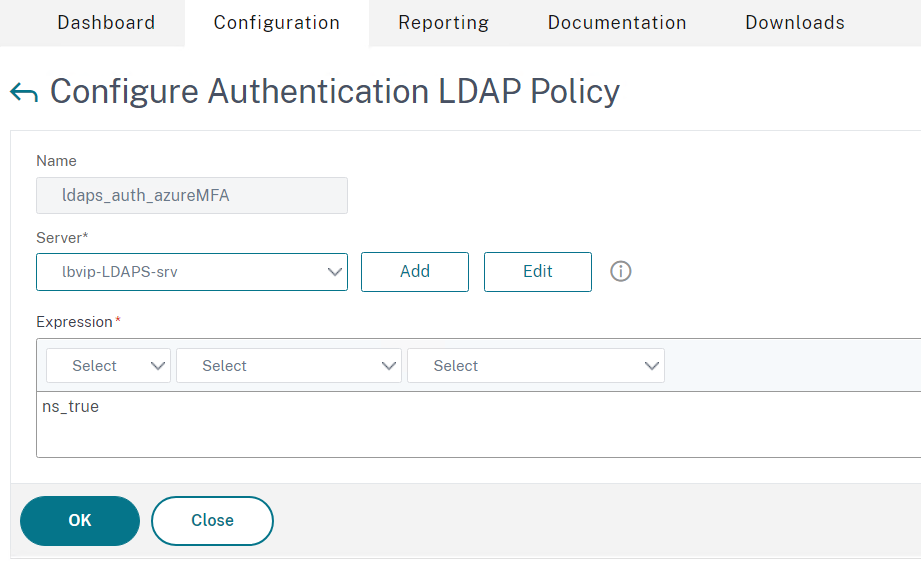Switch to the Configuration tab
The image size is (921, 586).
[277, 23]
